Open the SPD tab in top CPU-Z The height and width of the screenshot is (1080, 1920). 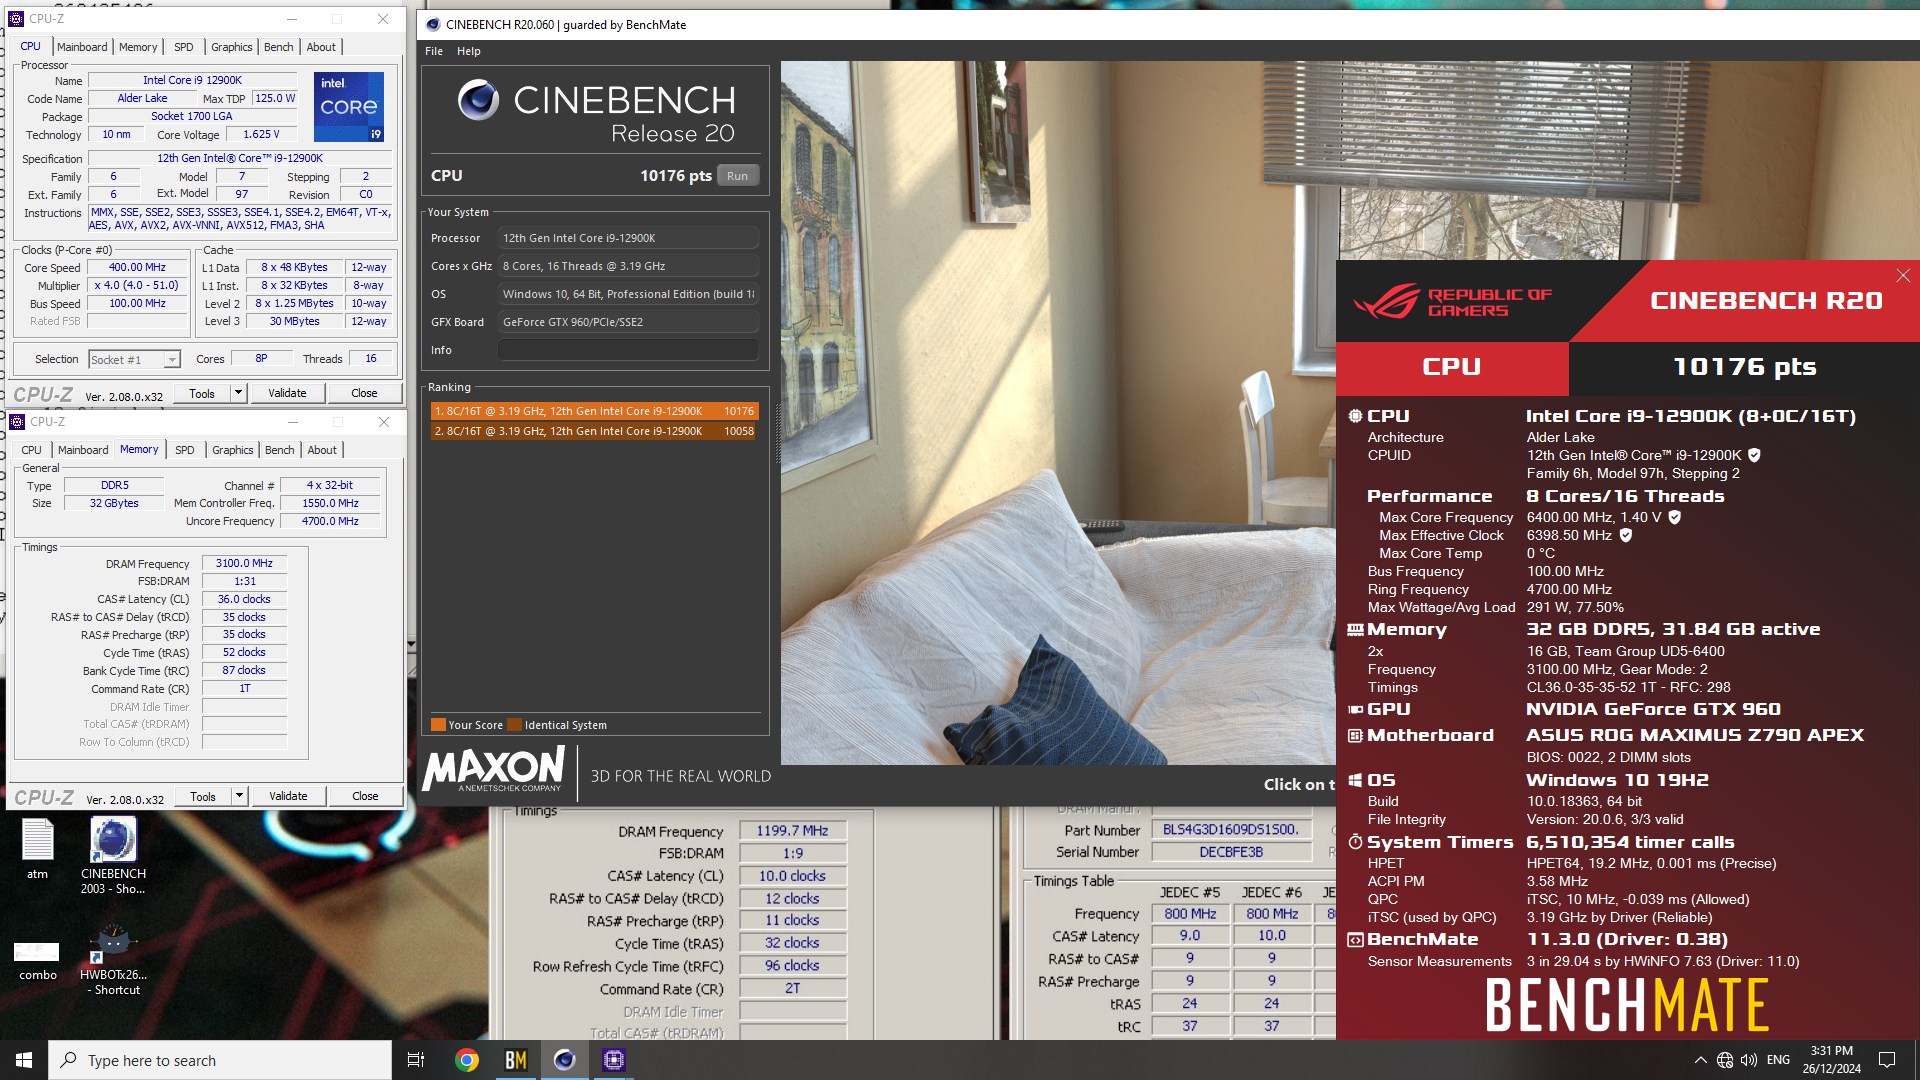[x=184, y=47]
